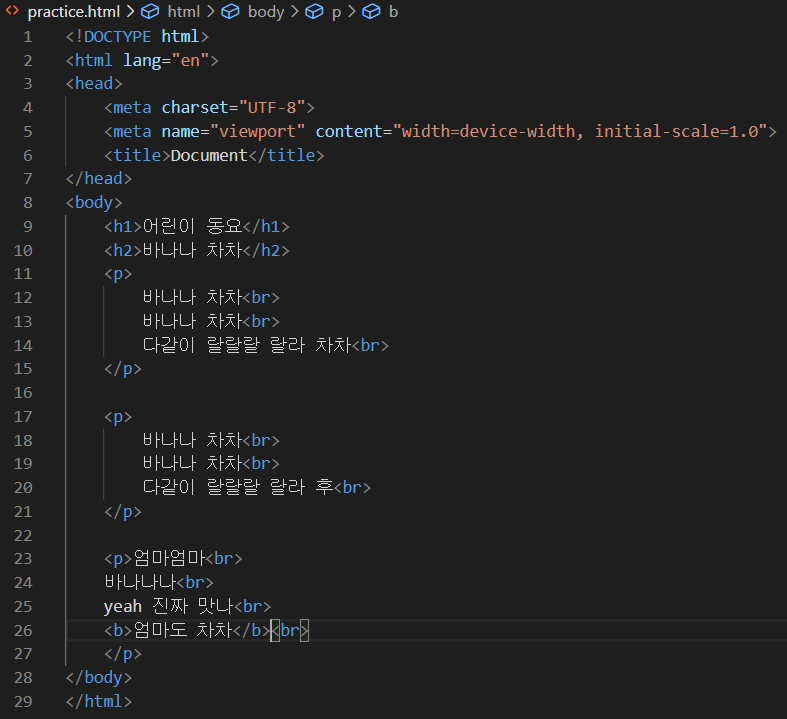Click the h2 text 바나나 차차 on line 10

click(x=193, y=250)
